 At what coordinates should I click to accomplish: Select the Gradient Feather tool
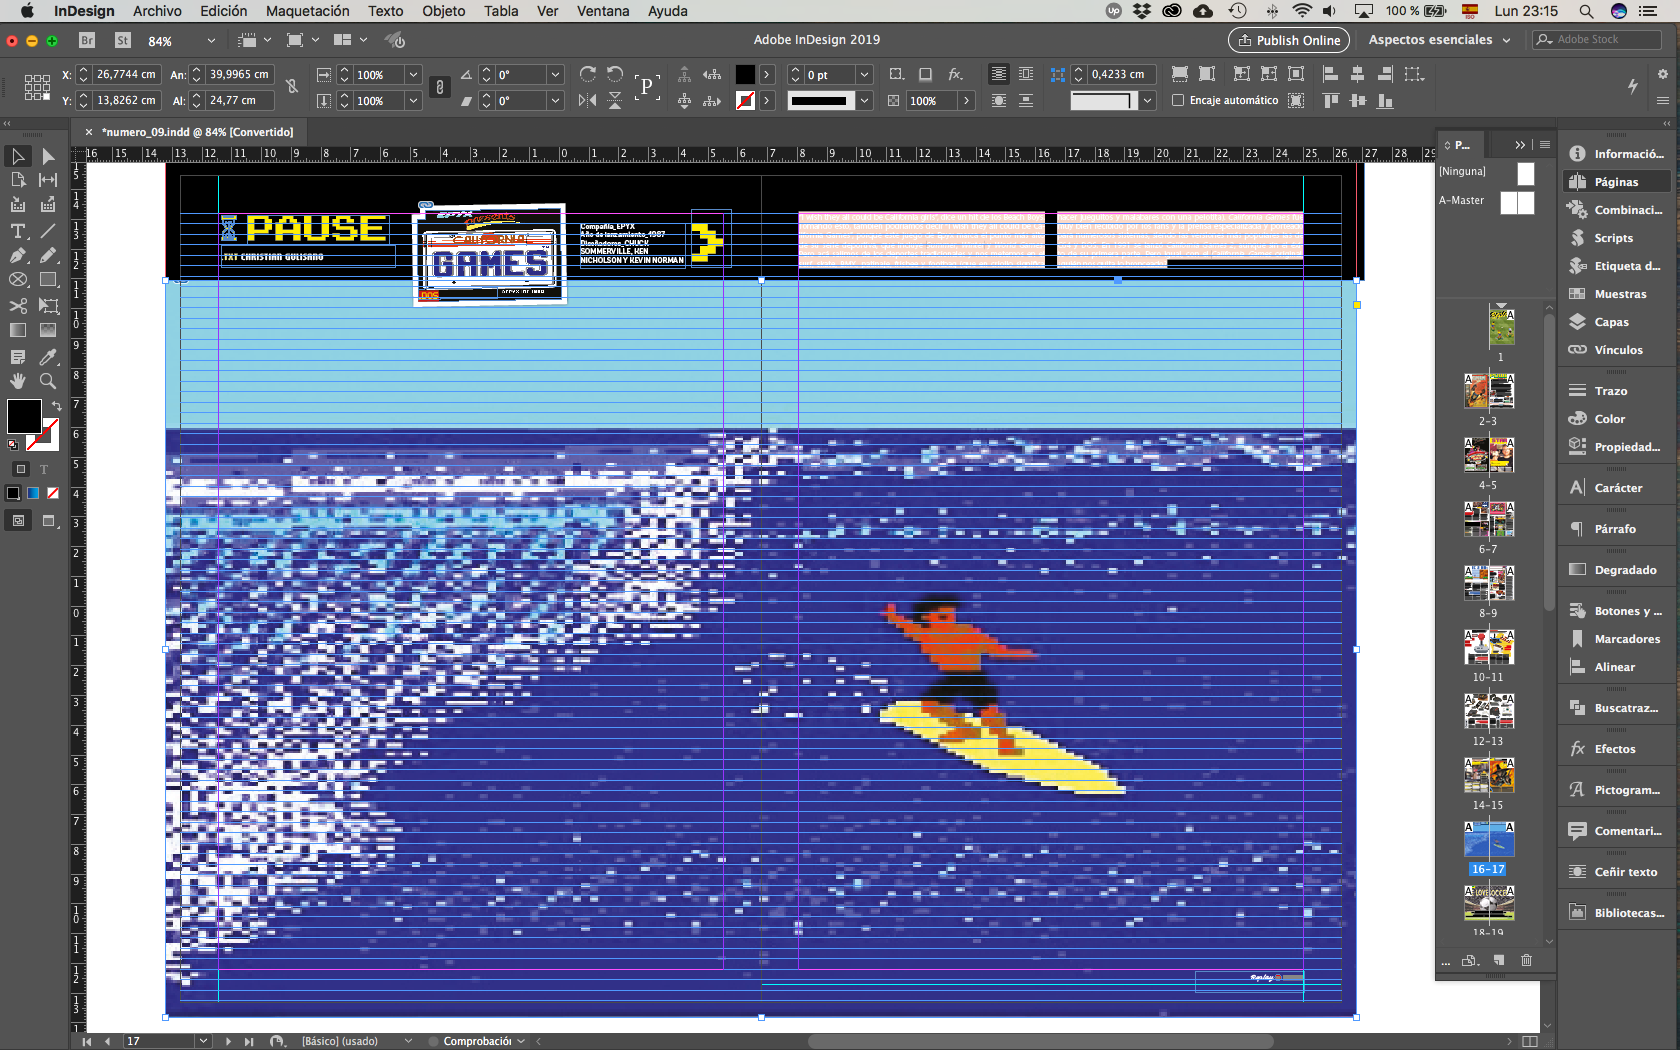[x=47, y=330]
